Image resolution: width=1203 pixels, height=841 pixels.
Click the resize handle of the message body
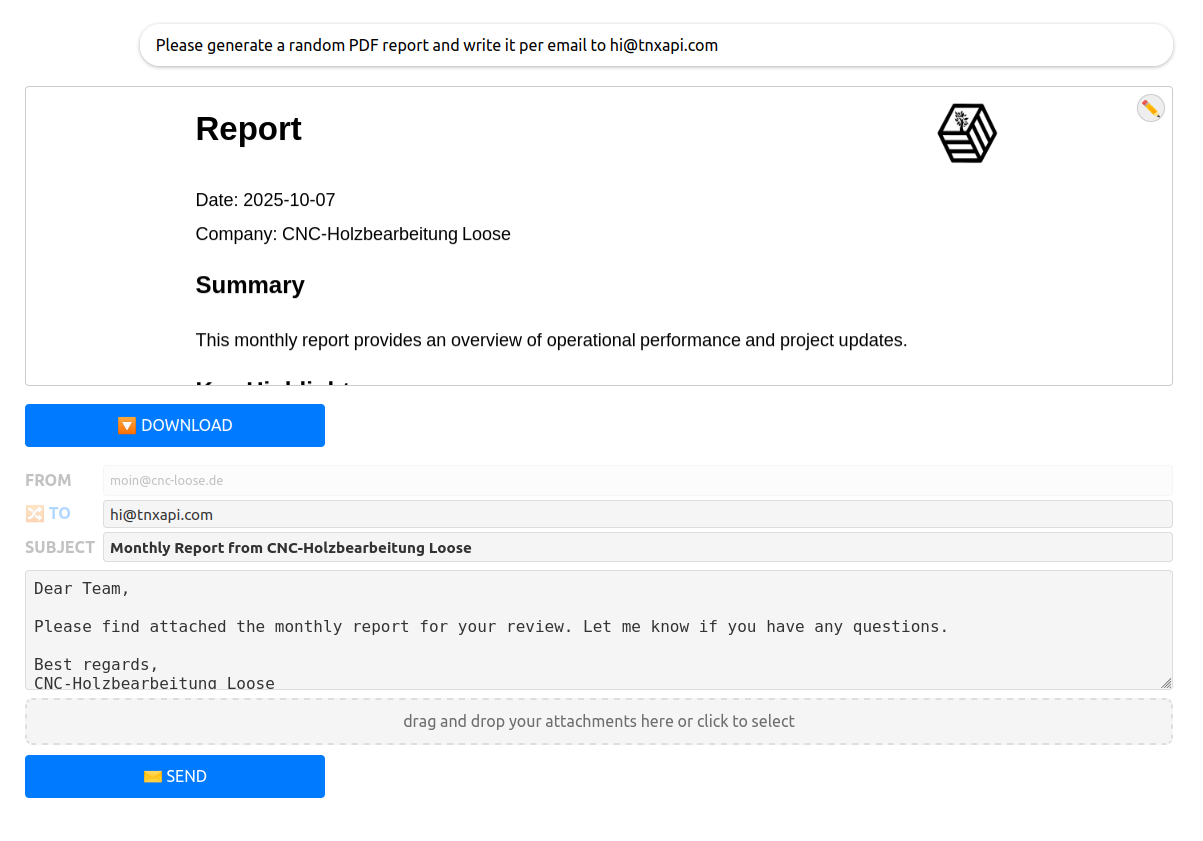point(1165,682)
